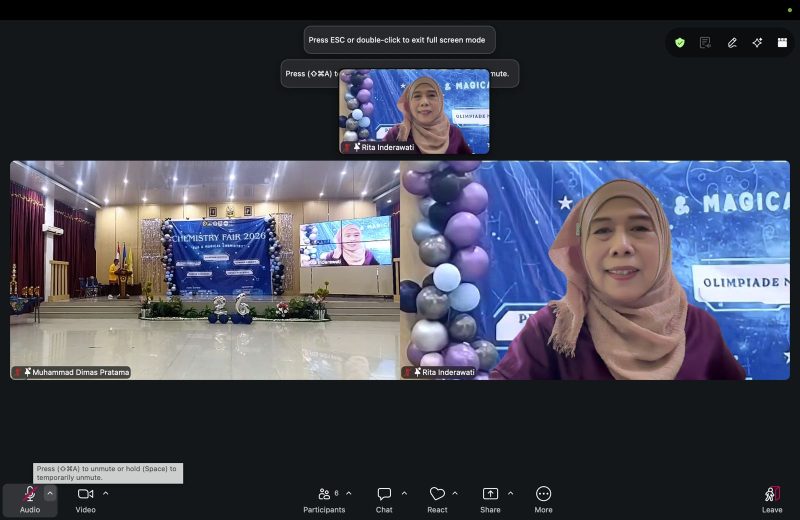
Task: Change gallery view layout
Action: click(x=782, y=43)
